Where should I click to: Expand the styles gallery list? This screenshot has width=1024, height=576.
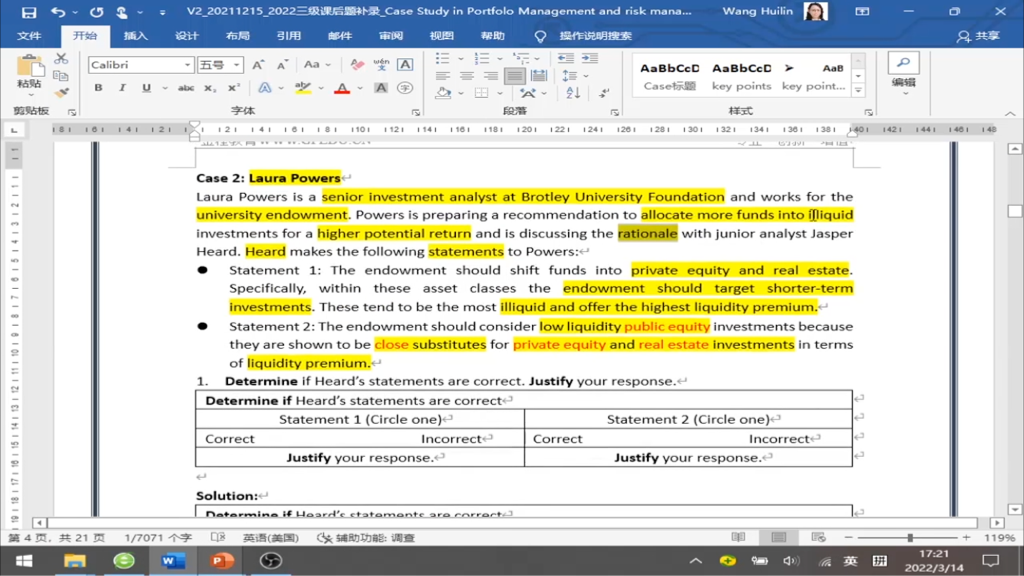858,91
